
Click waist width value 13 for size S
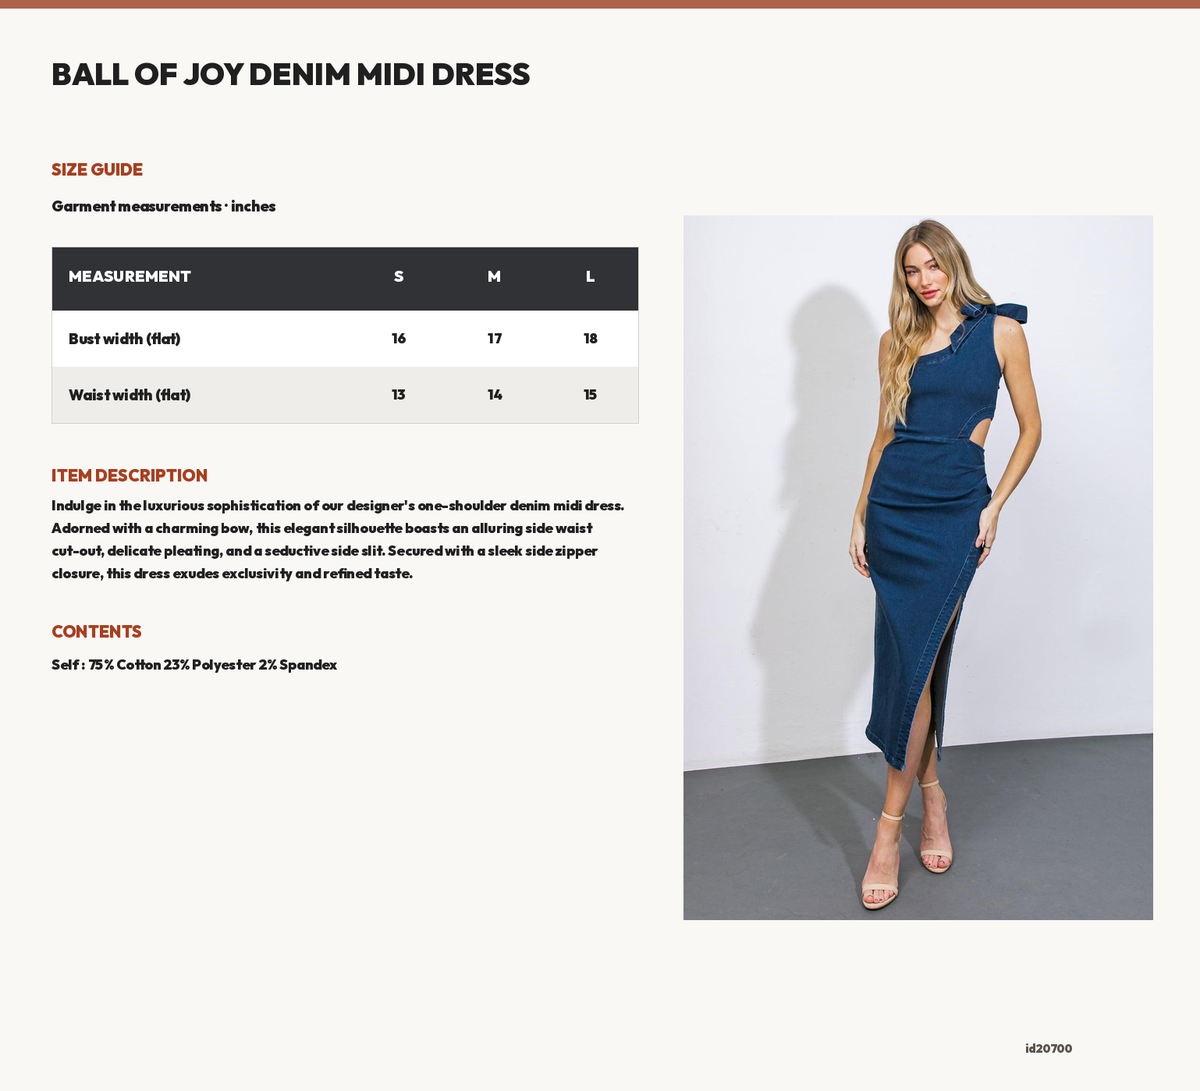pyautogui.click(x=398, y=395)
